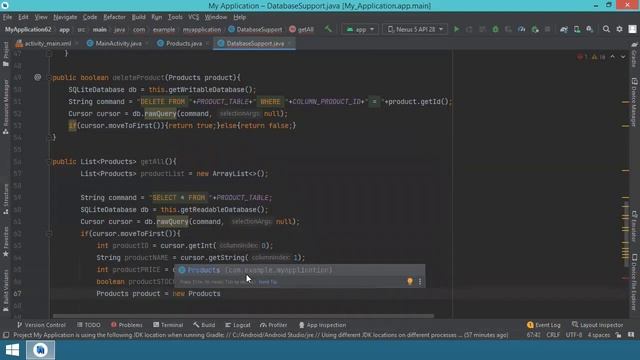Open the Device Manager toolbar icon
This screenshot has height=360, width=640.
pos(577,29)
